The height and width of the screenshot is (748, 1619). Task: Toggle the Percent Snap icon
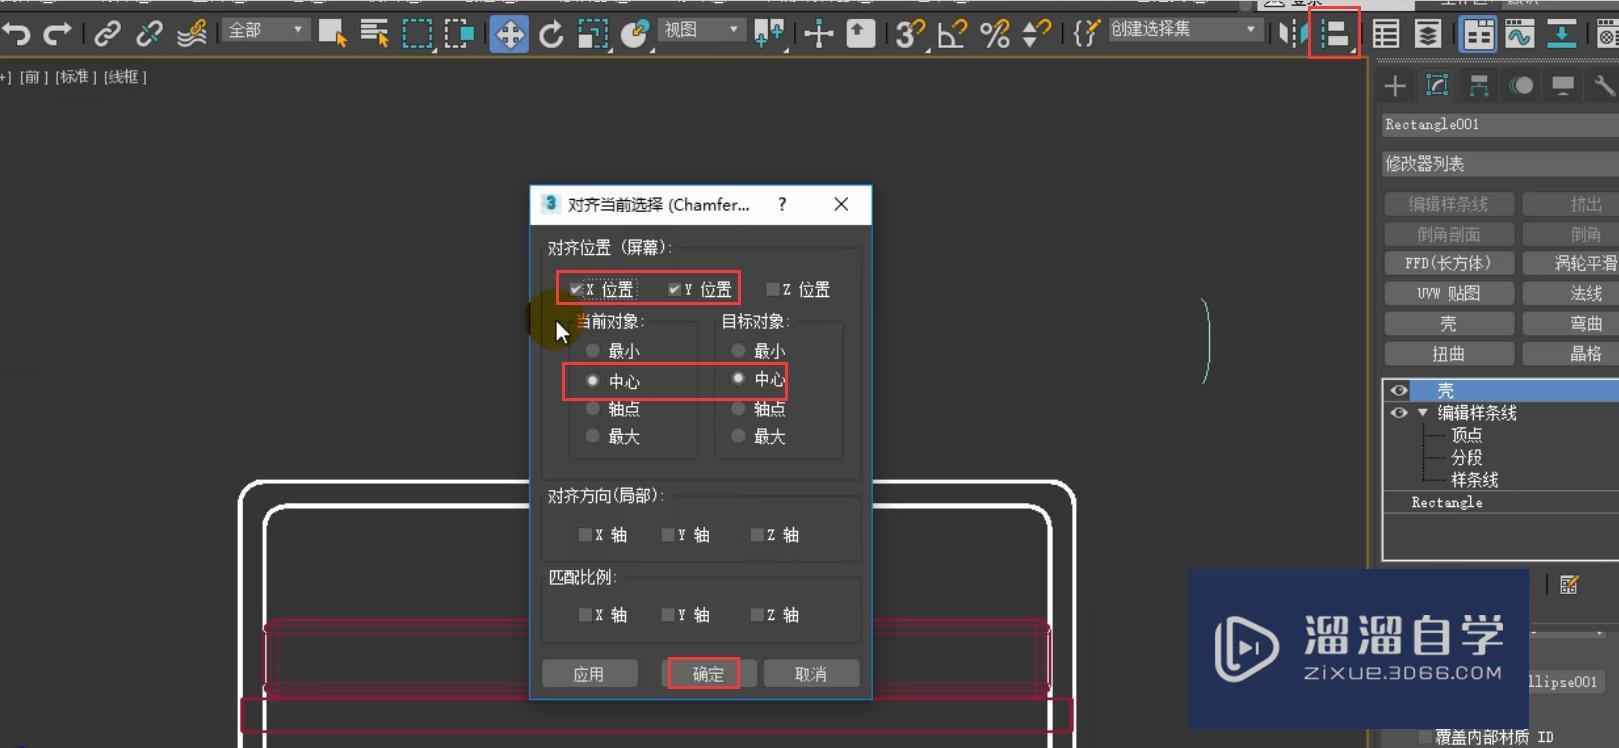pos(994,34)
